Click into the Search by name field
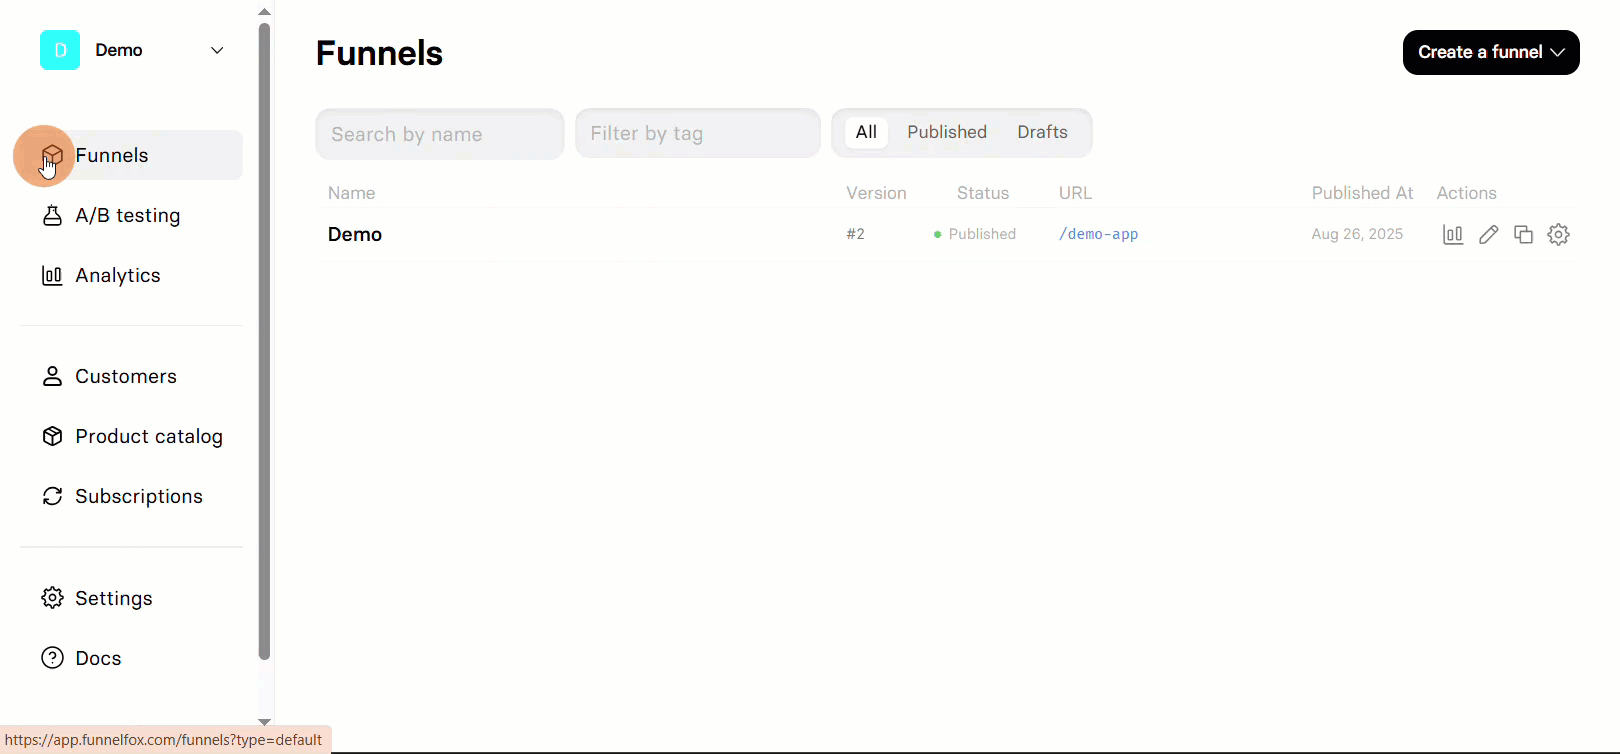Screen dimensions: 1620x754 point(440,134)
